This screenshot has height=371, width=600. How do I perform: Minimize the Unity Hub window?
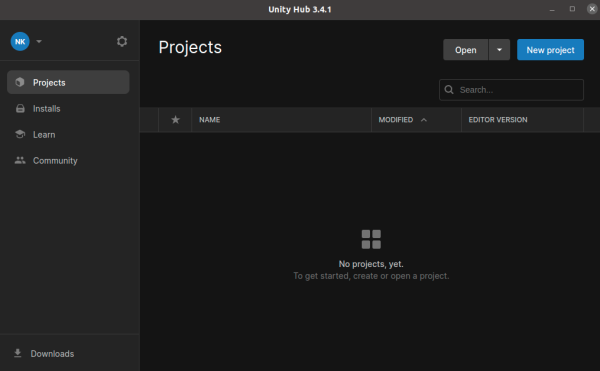(552, 10)
